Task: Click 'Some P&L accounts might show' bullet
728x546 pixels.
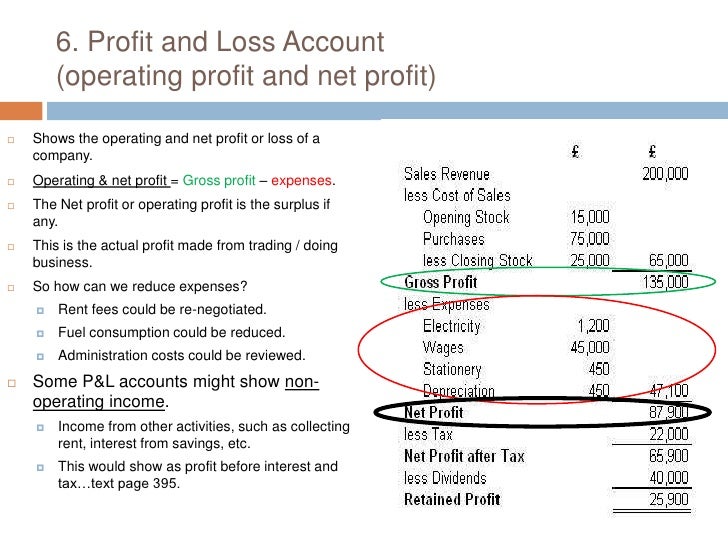Action: [176, 391]
